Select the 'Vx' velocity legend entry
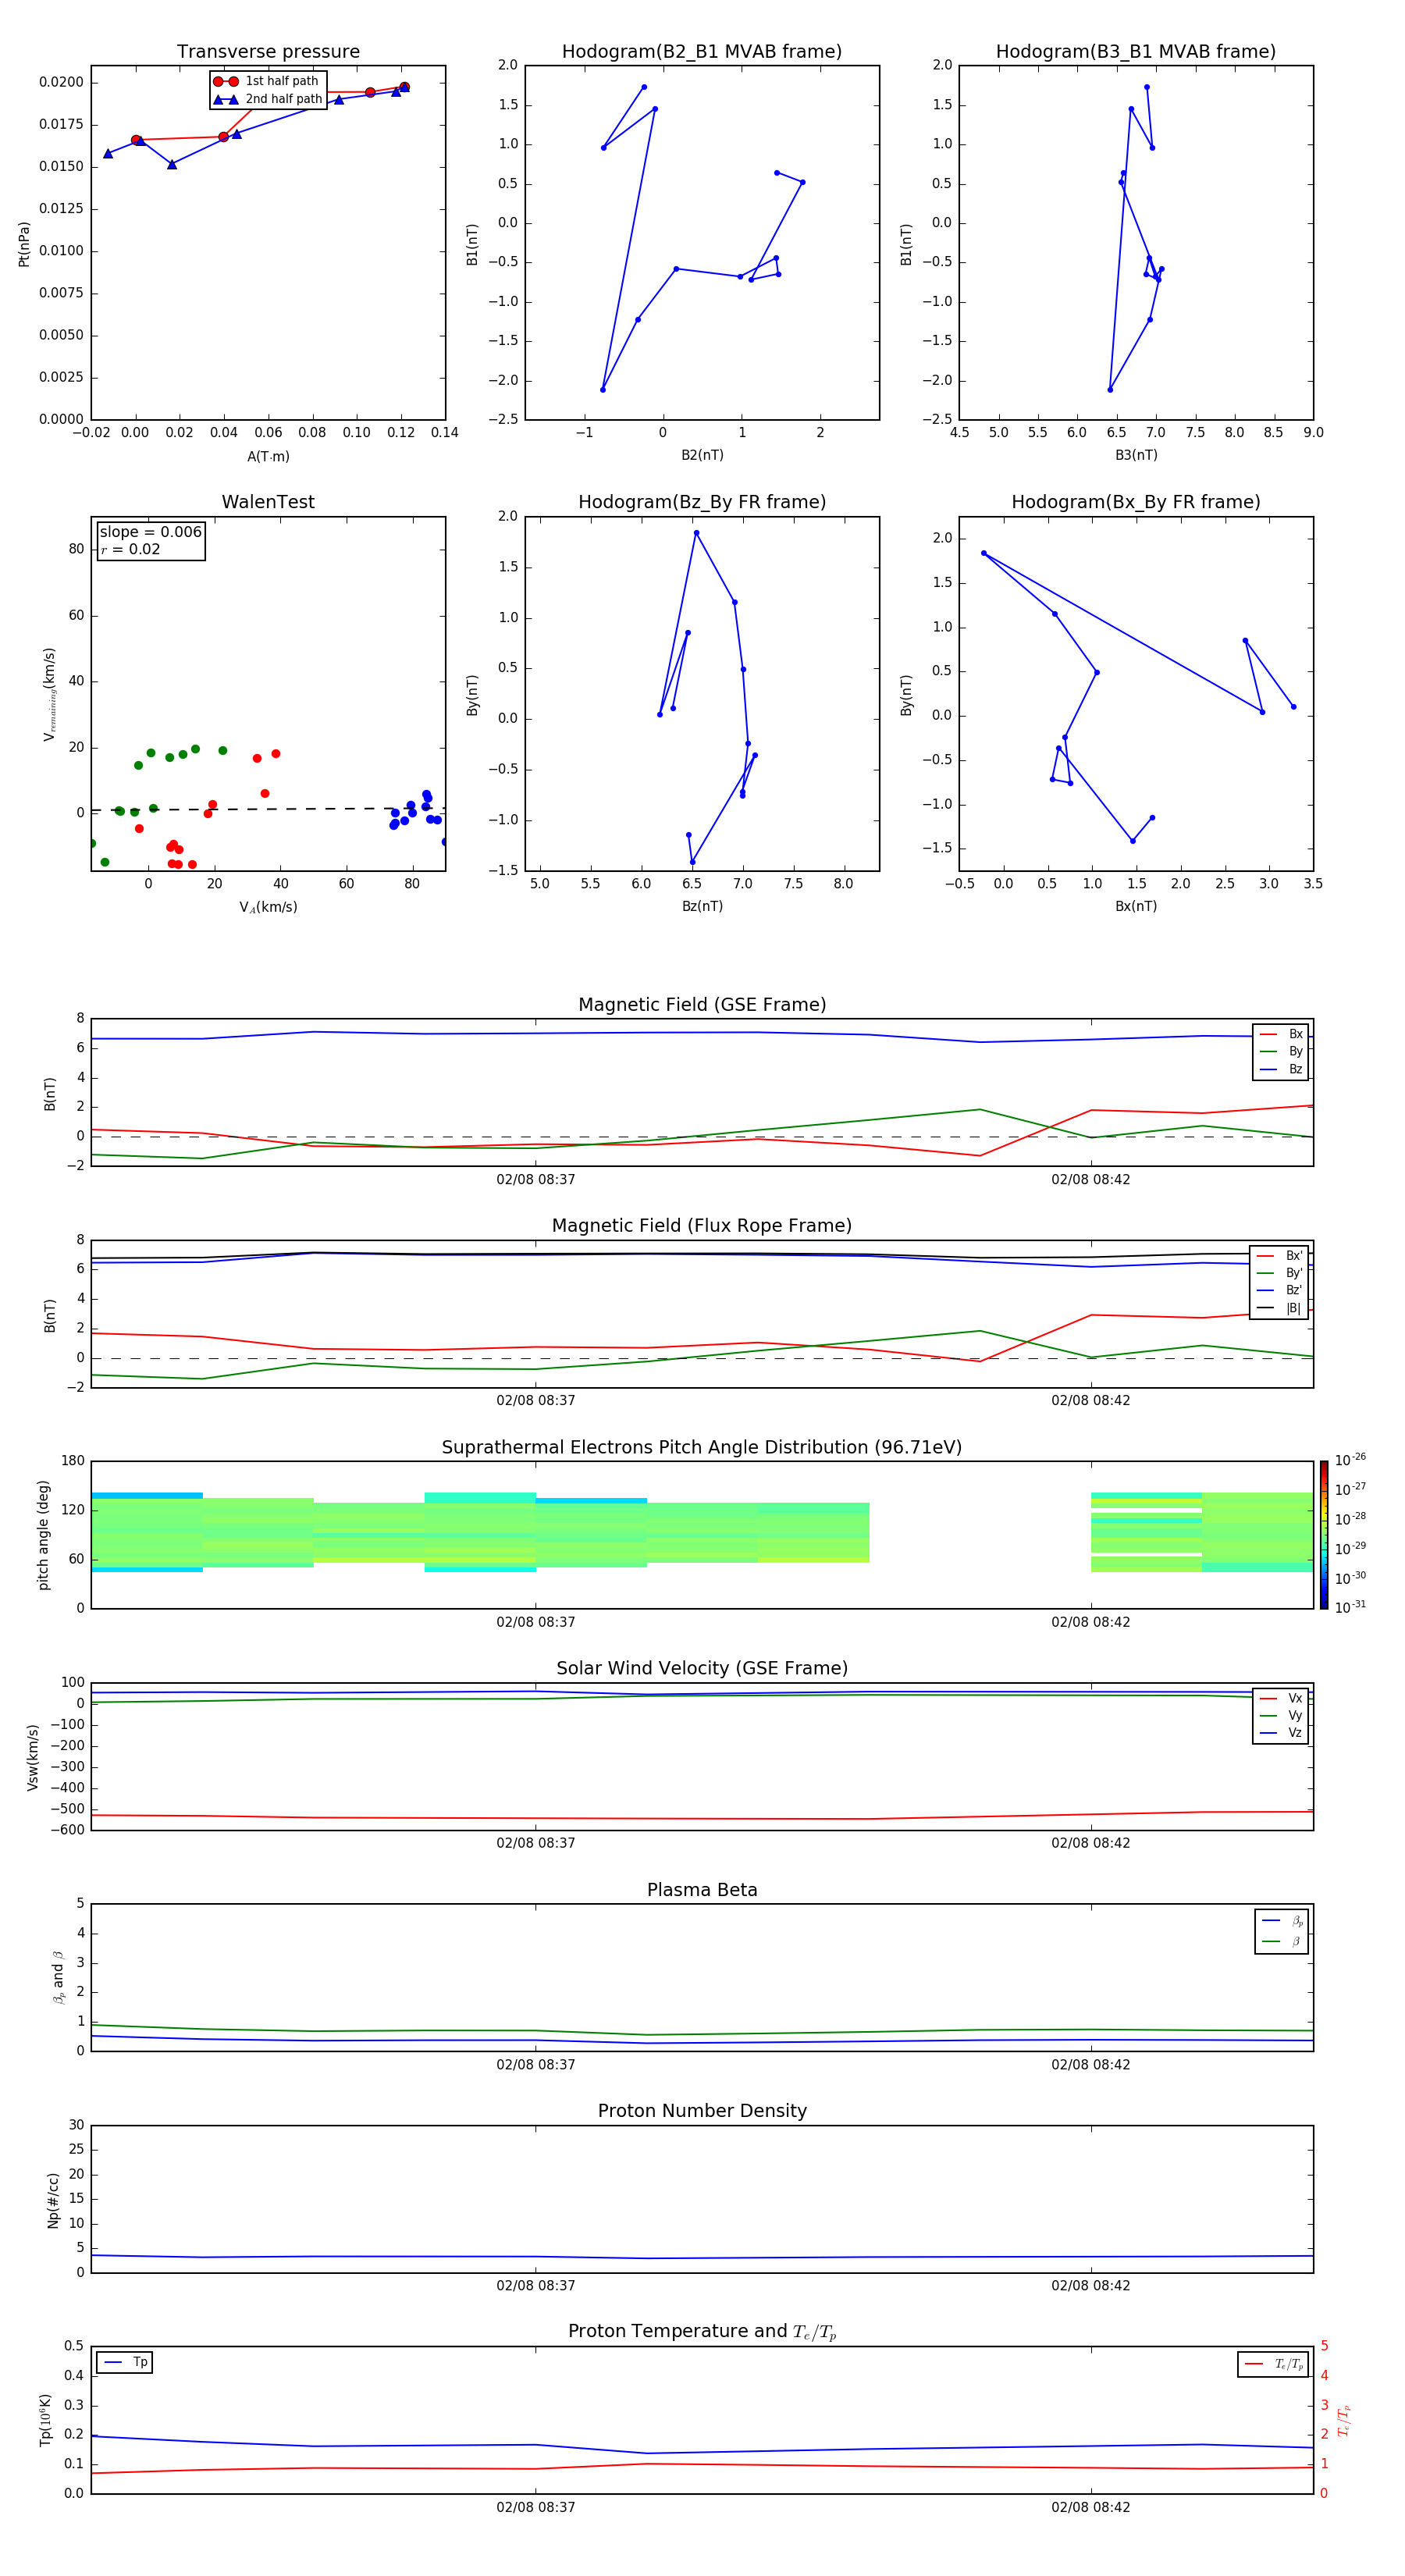This screenshot has height=2576, width=1405. click(1281, 1698)
